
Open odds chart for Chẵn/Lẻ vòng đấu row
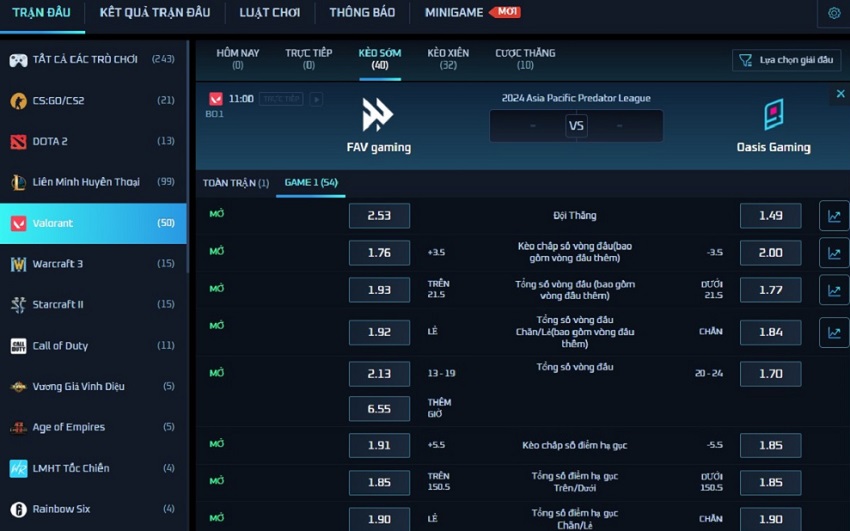pyautogui.click(x=834, y=332)
